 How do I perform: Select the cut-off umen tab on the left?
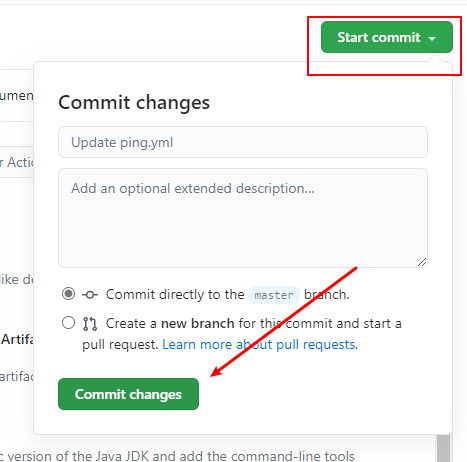point(17,96)
